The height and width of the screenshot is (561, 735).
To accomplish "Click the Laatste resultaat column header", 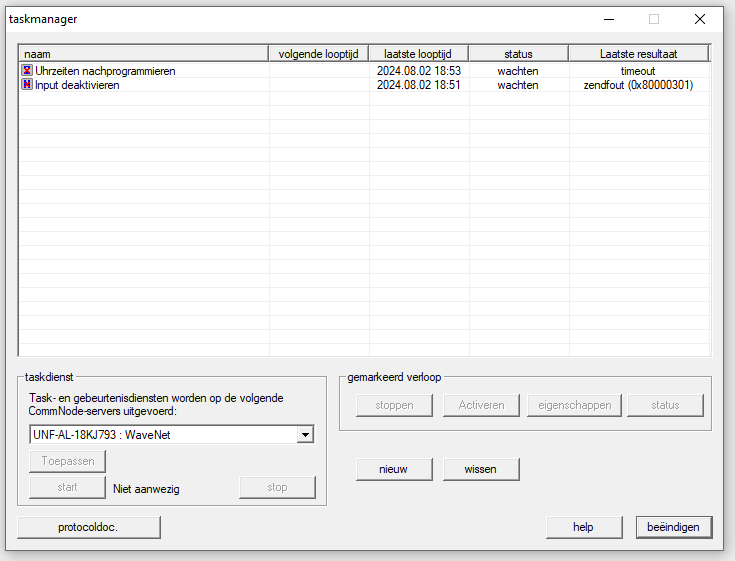I will tap(638, 54).
